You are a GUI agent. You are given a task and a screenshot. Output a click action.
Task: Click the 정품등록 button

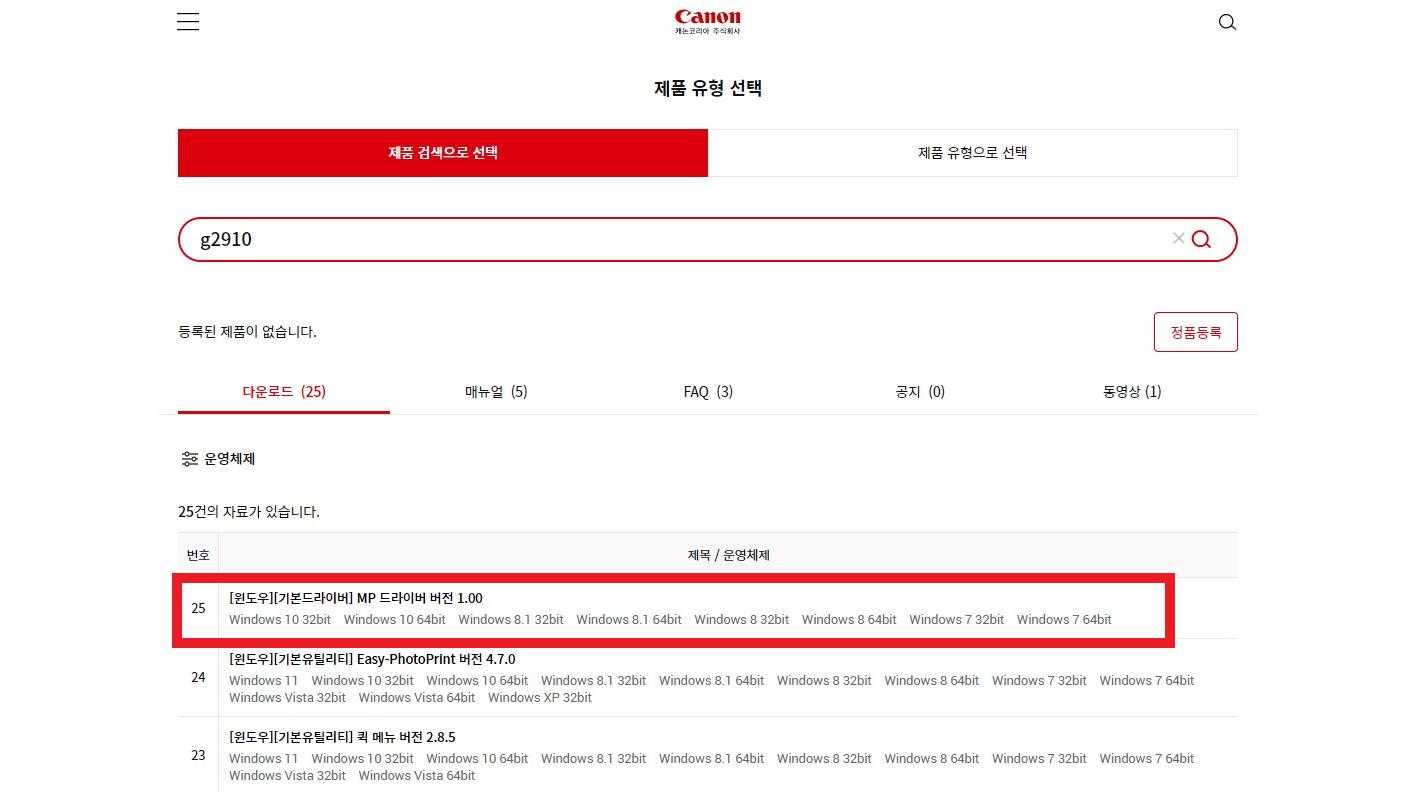(x=1196, y=331)
